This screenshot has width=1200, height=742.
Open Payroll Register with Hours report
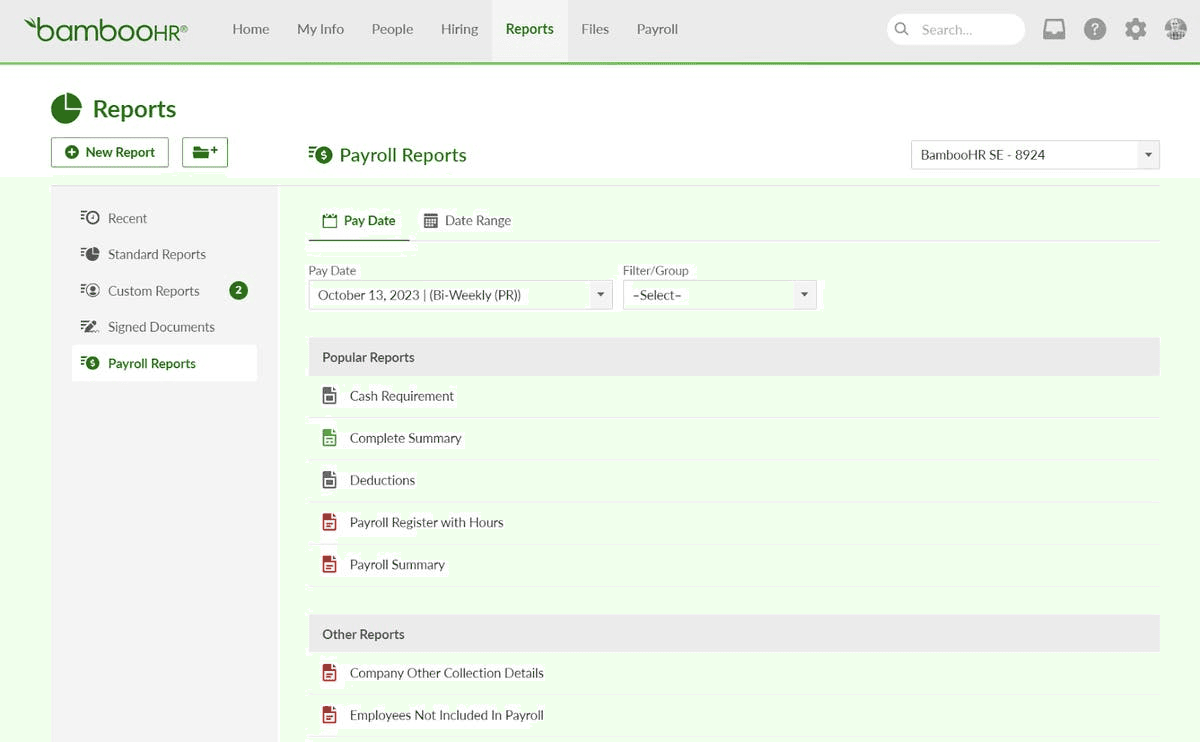[x=427, y=522]
